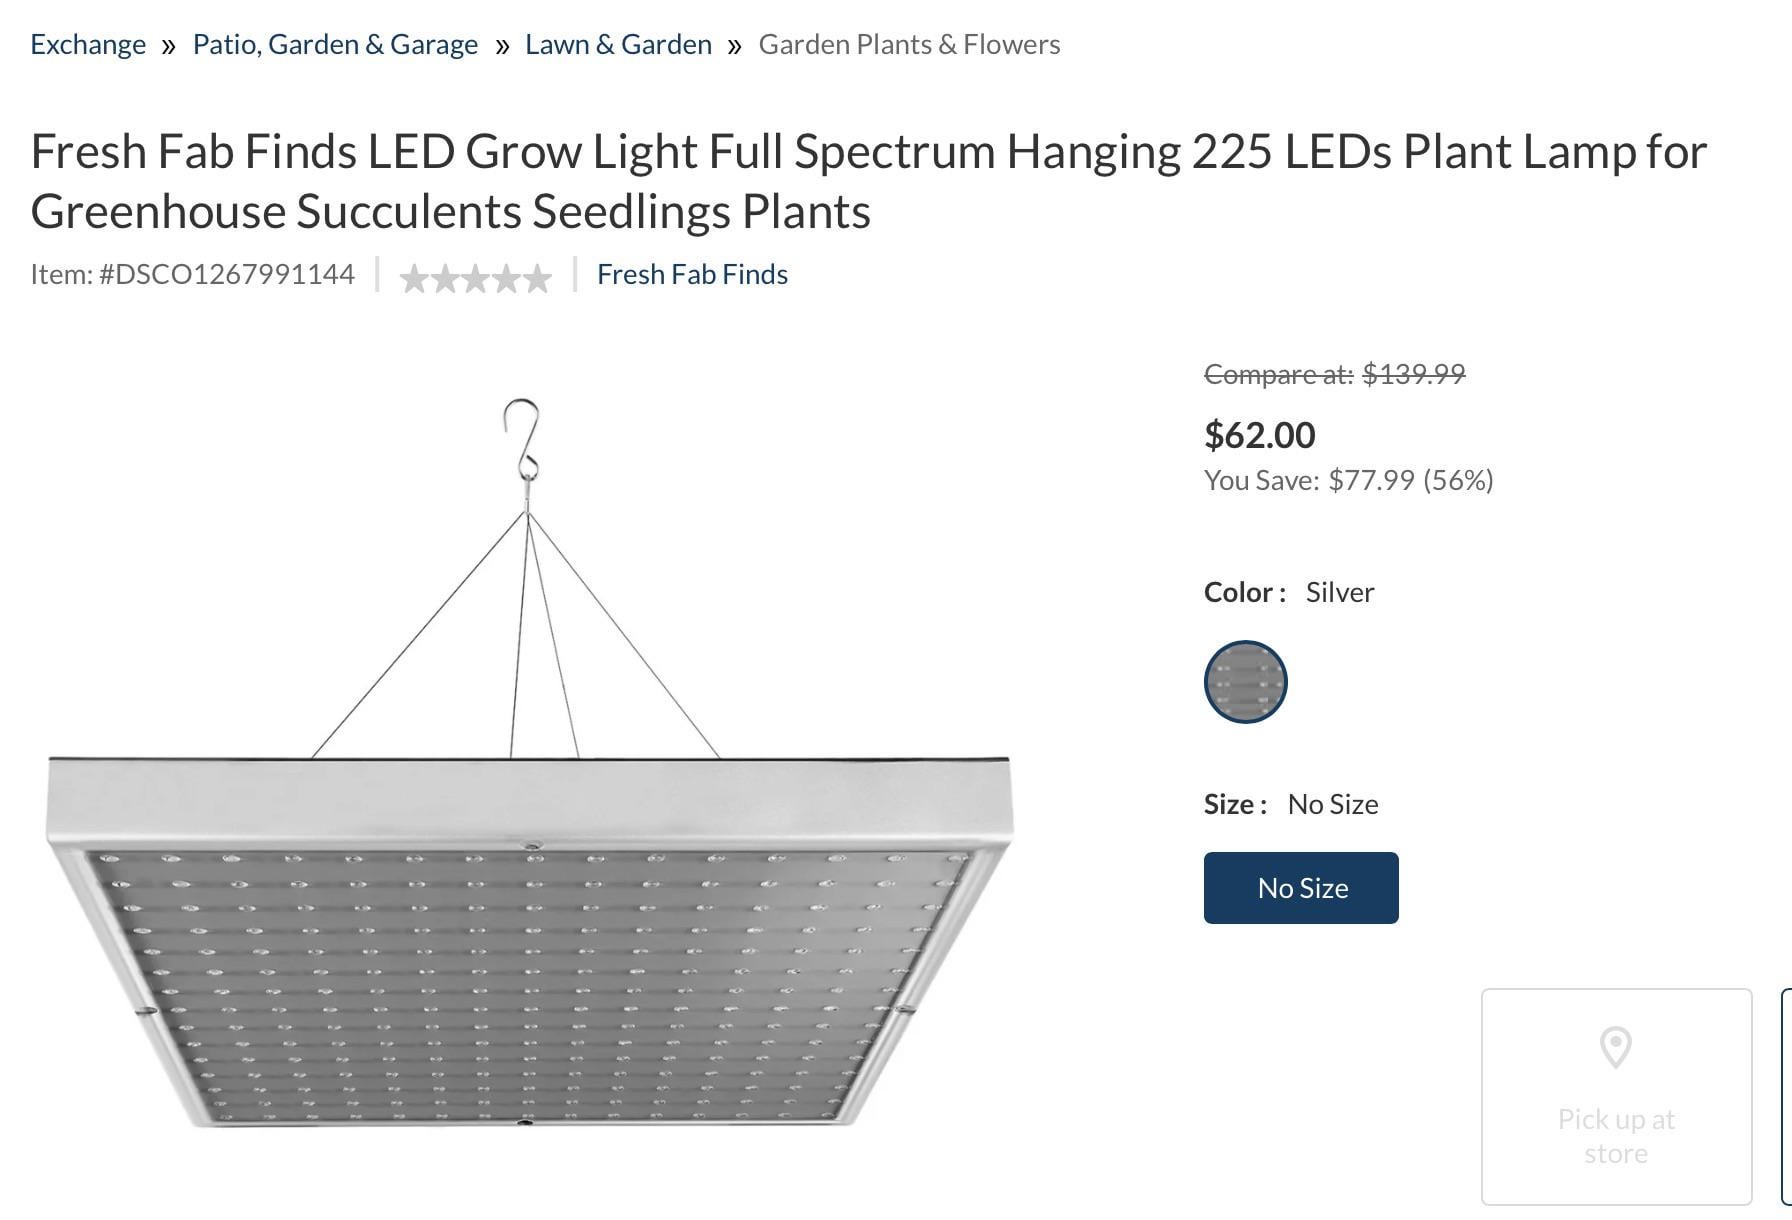Open the Fresh Fab Finds brand link
The image size is (1792, 1220).
(x=692, y=275)
